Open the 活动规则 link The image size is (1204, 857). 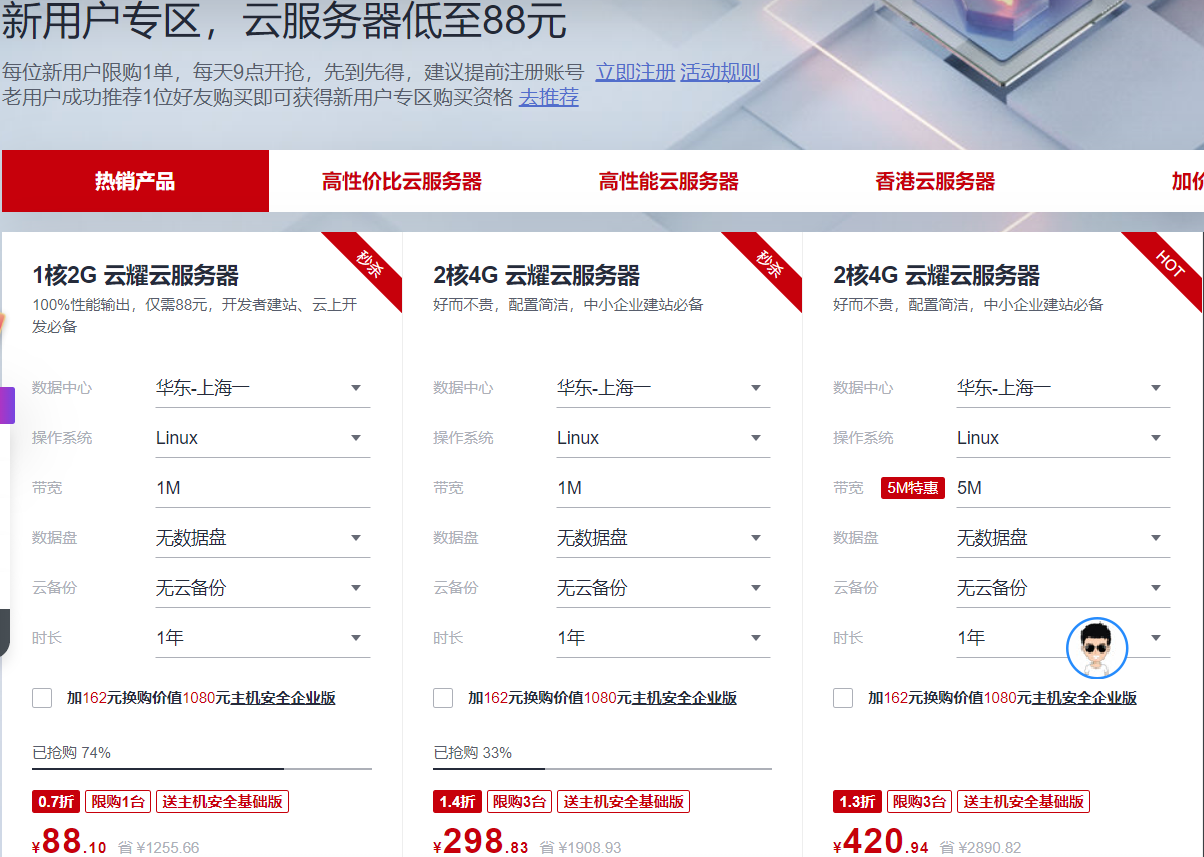(x=720, y=72)
